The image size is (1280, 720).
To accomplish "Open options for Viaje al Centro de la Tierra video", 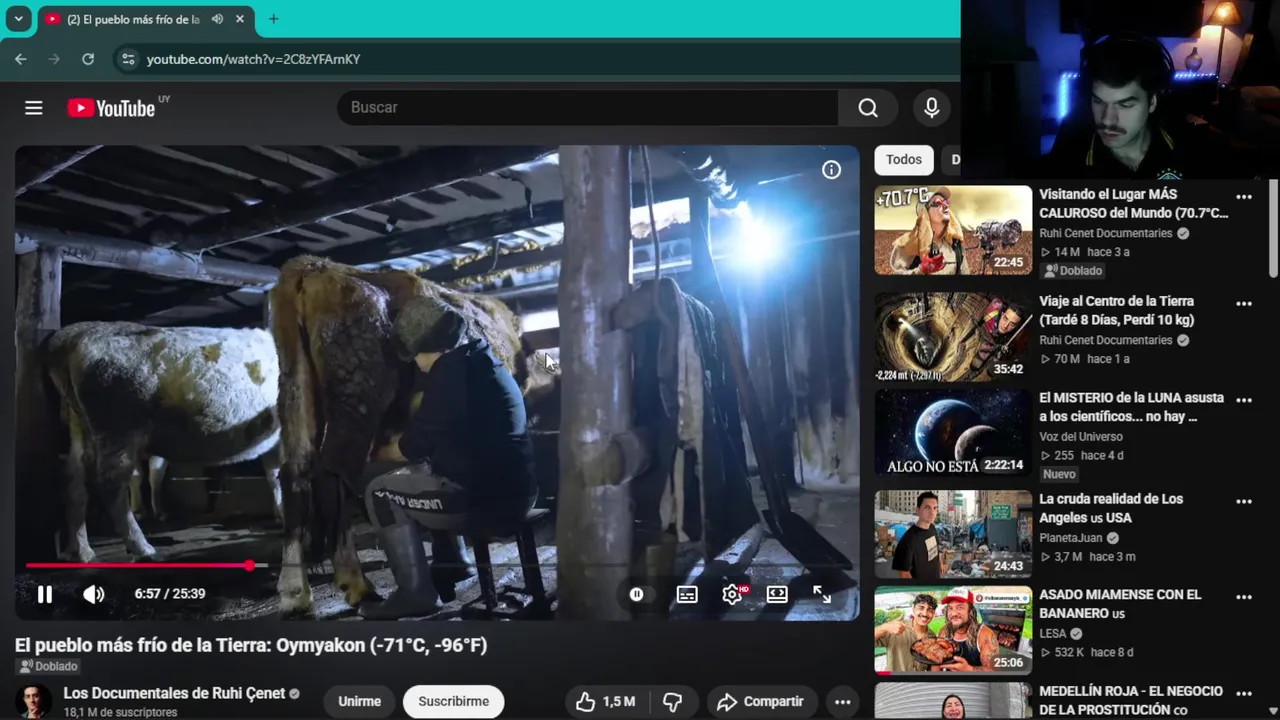I will pyautogui.click(x=1244, y=304).
